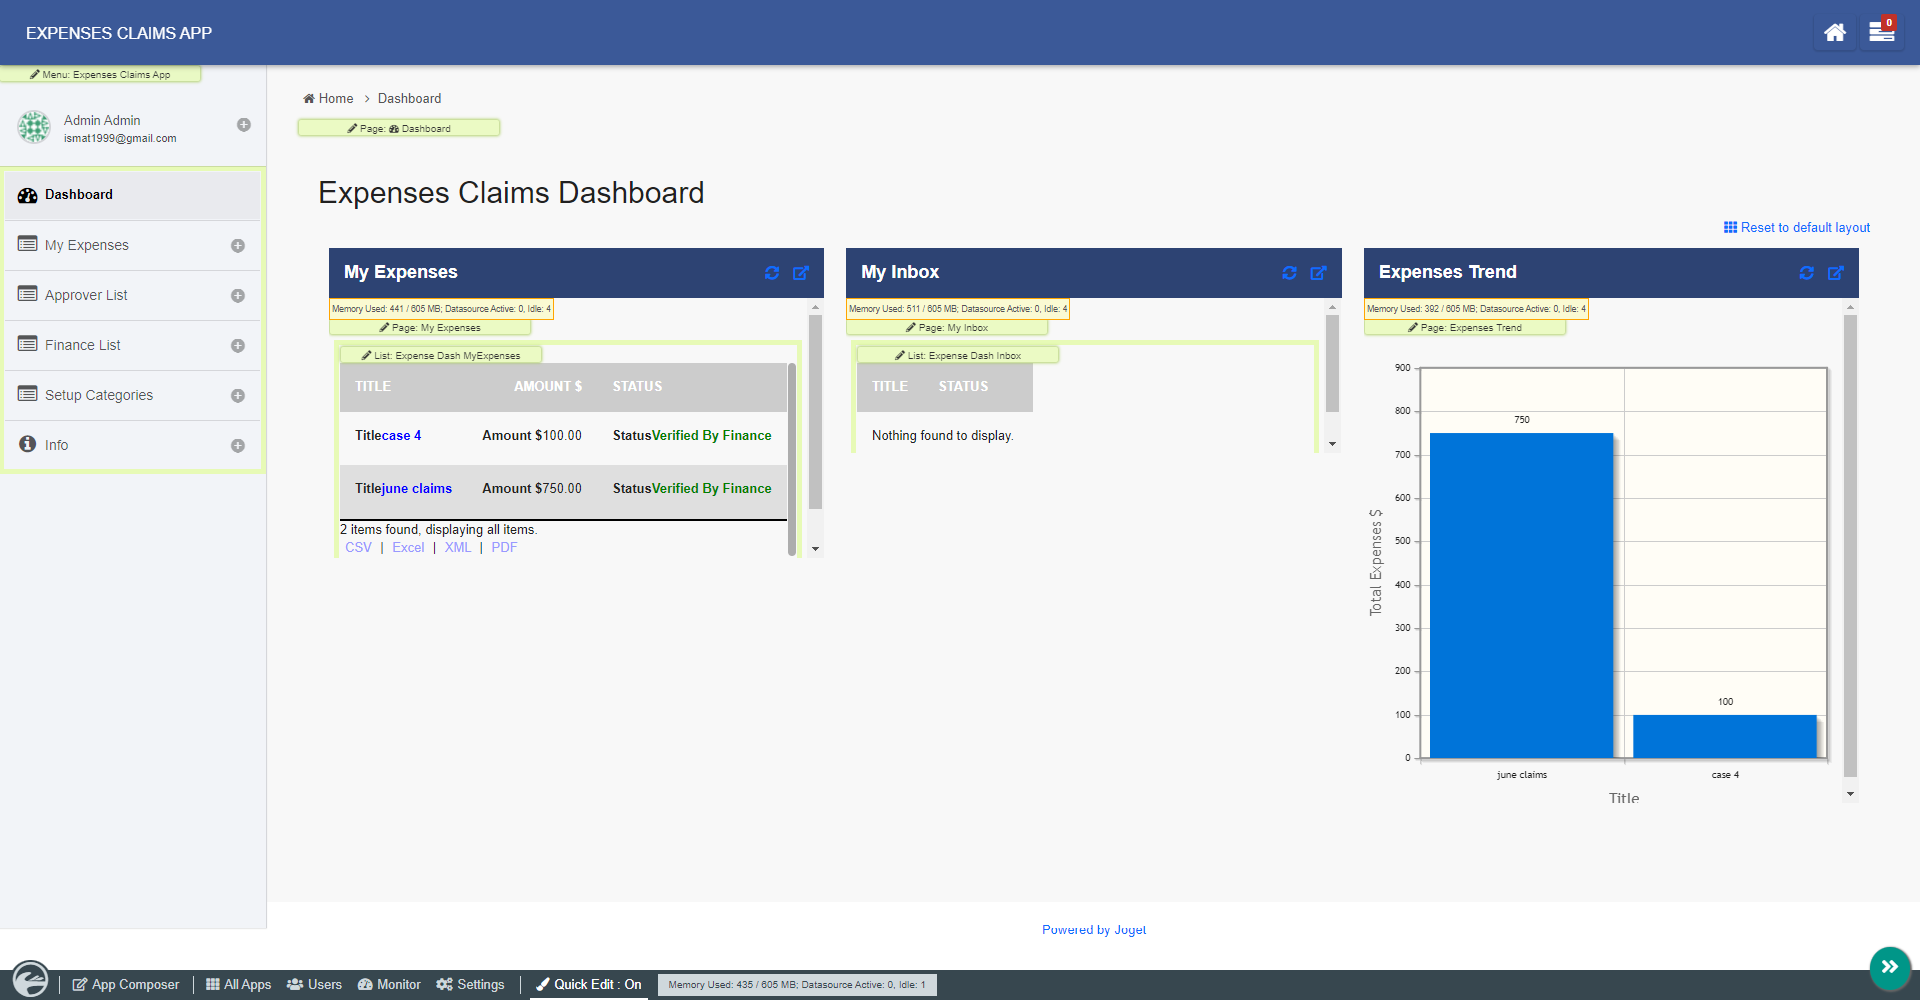The image size is (1920, 1000).
Task: Click the Approver List icon in sidebar
Action: tap(27, 295)
